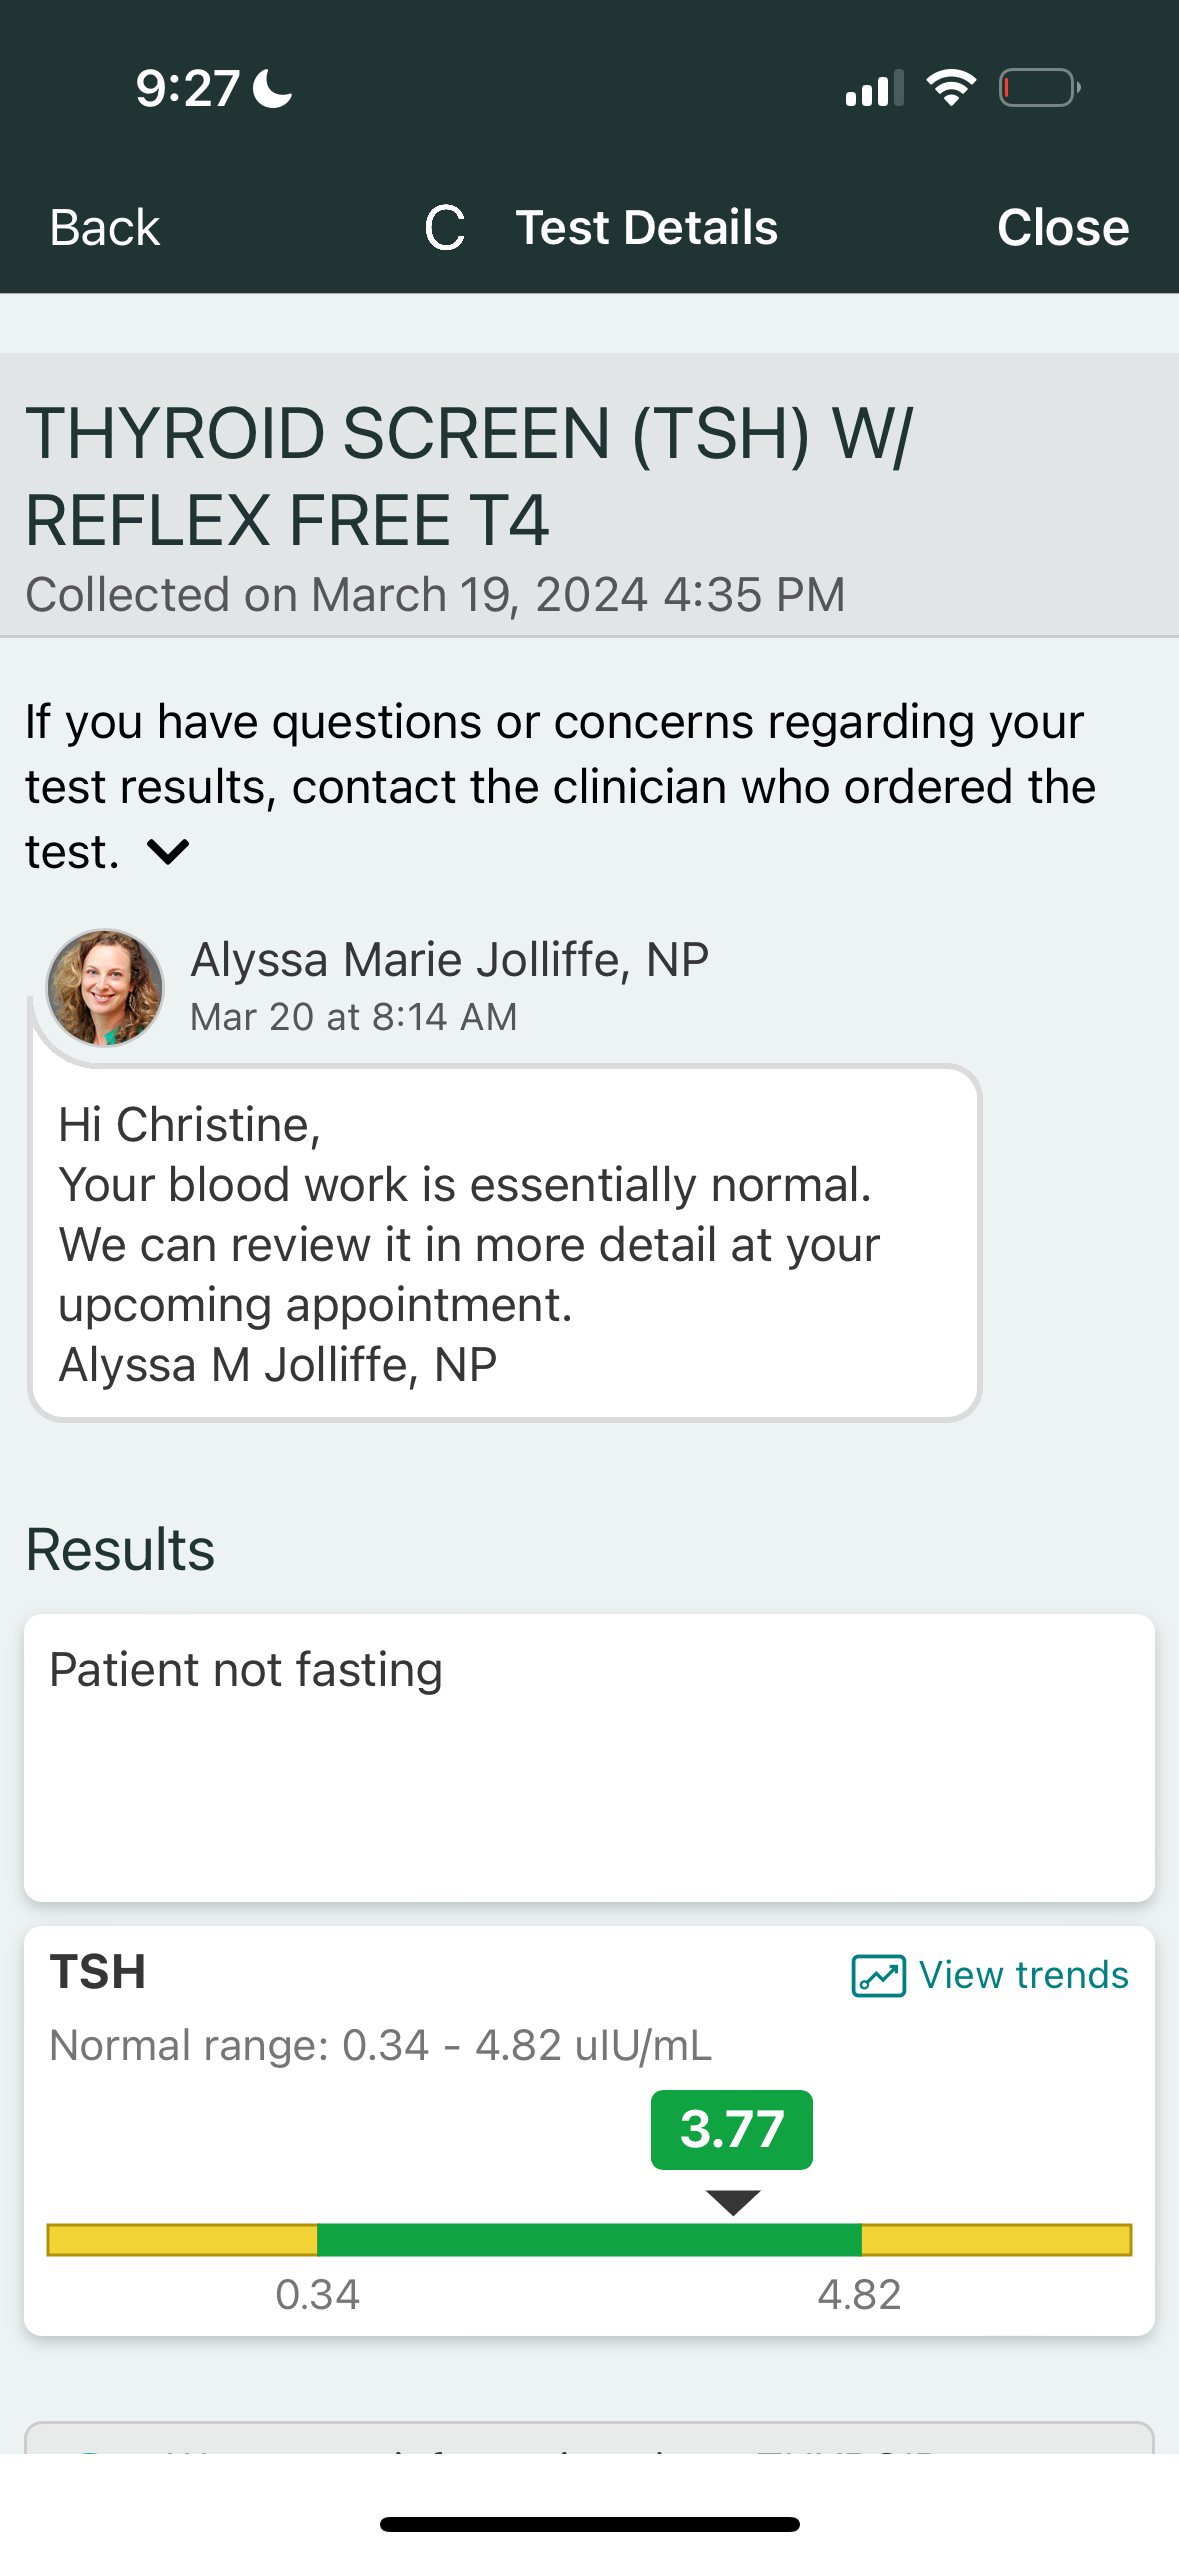
Task: Go Back to the previous screen
Action: (x=105, y=228)
